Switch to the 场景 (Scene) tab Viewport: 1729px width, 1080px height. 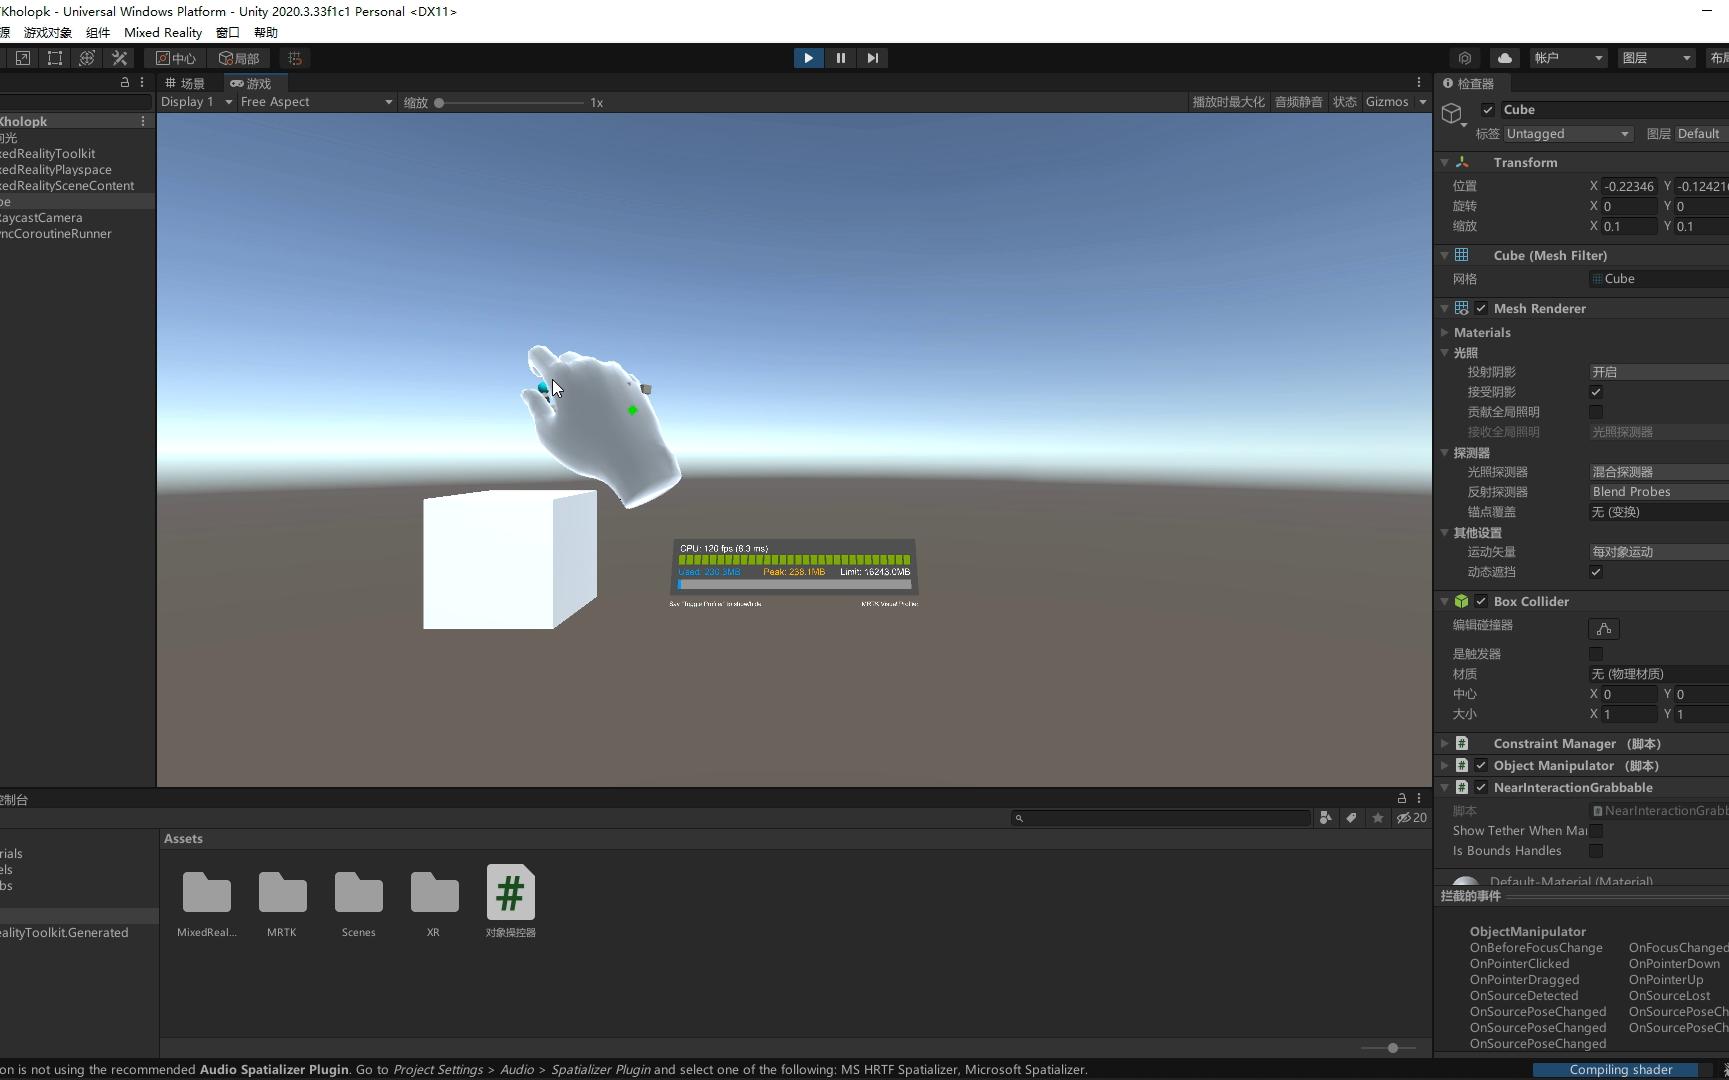(x=185, y=83)
